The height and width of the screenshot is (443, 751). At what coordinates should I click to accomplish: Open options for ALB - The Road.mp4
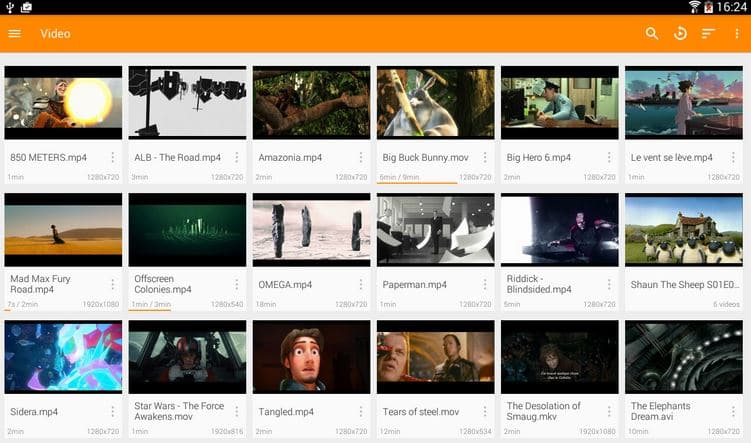point(237,157)
